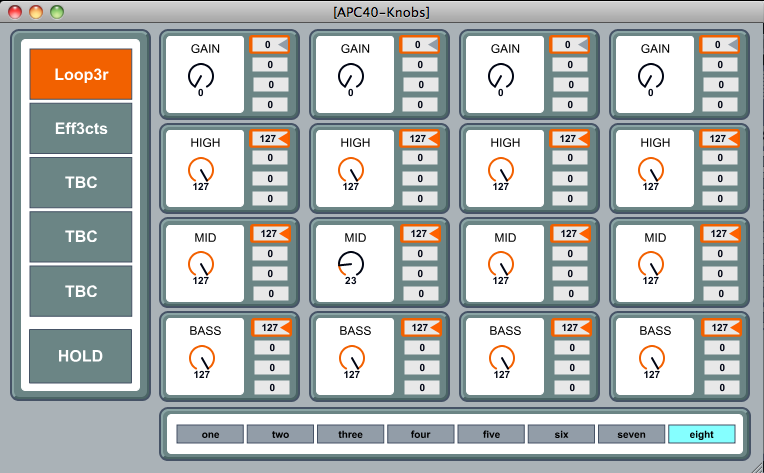
Task: Click the MID knob in the first column
Action: 201,265
